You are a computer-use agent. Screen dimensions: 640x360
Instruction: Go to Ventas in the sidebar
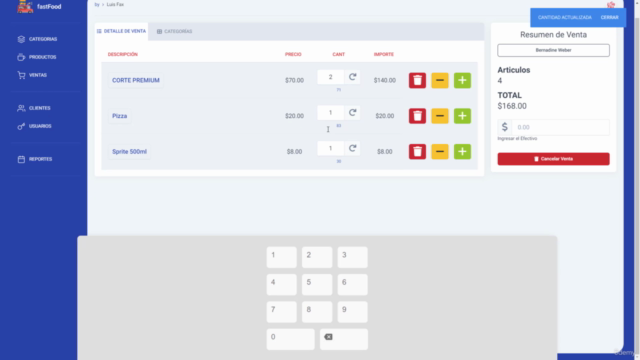[x=32, y=75]
